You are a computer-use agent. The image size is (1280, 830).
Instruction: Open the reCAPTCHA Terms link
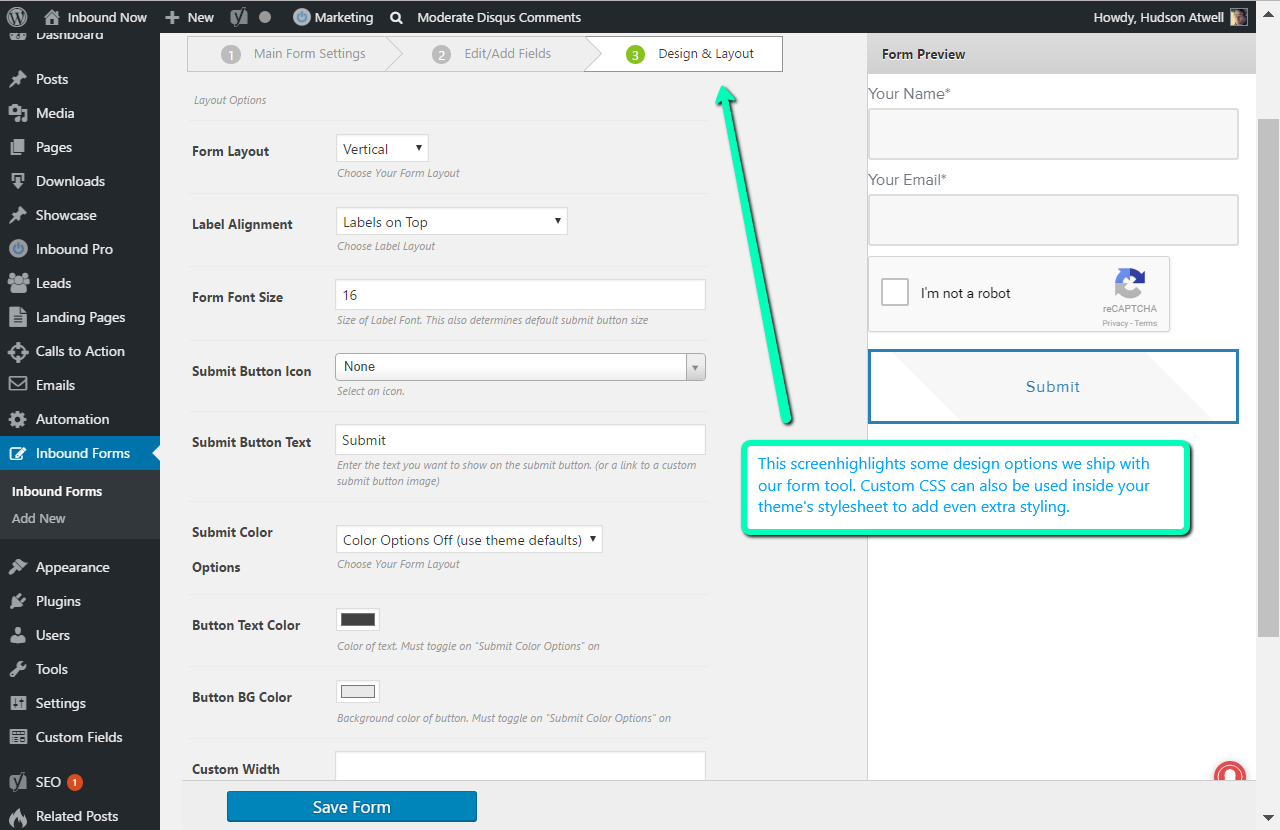pos(1146,323)
